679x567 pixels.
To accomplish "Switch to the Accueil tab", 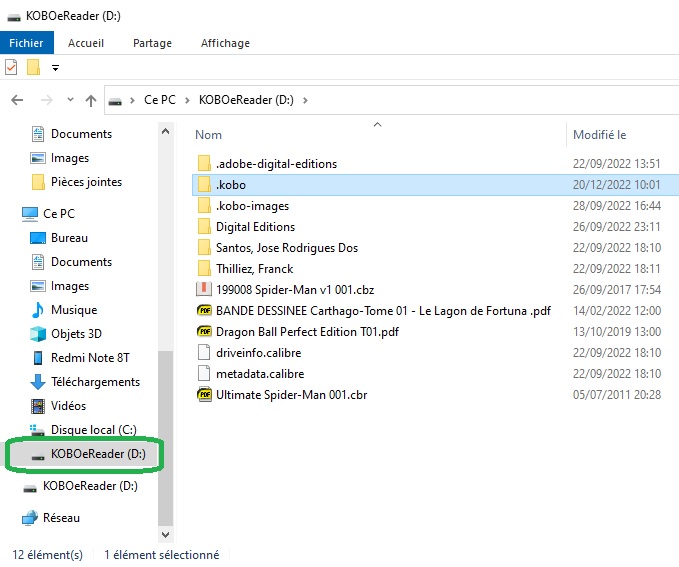I will click(86, 43).
